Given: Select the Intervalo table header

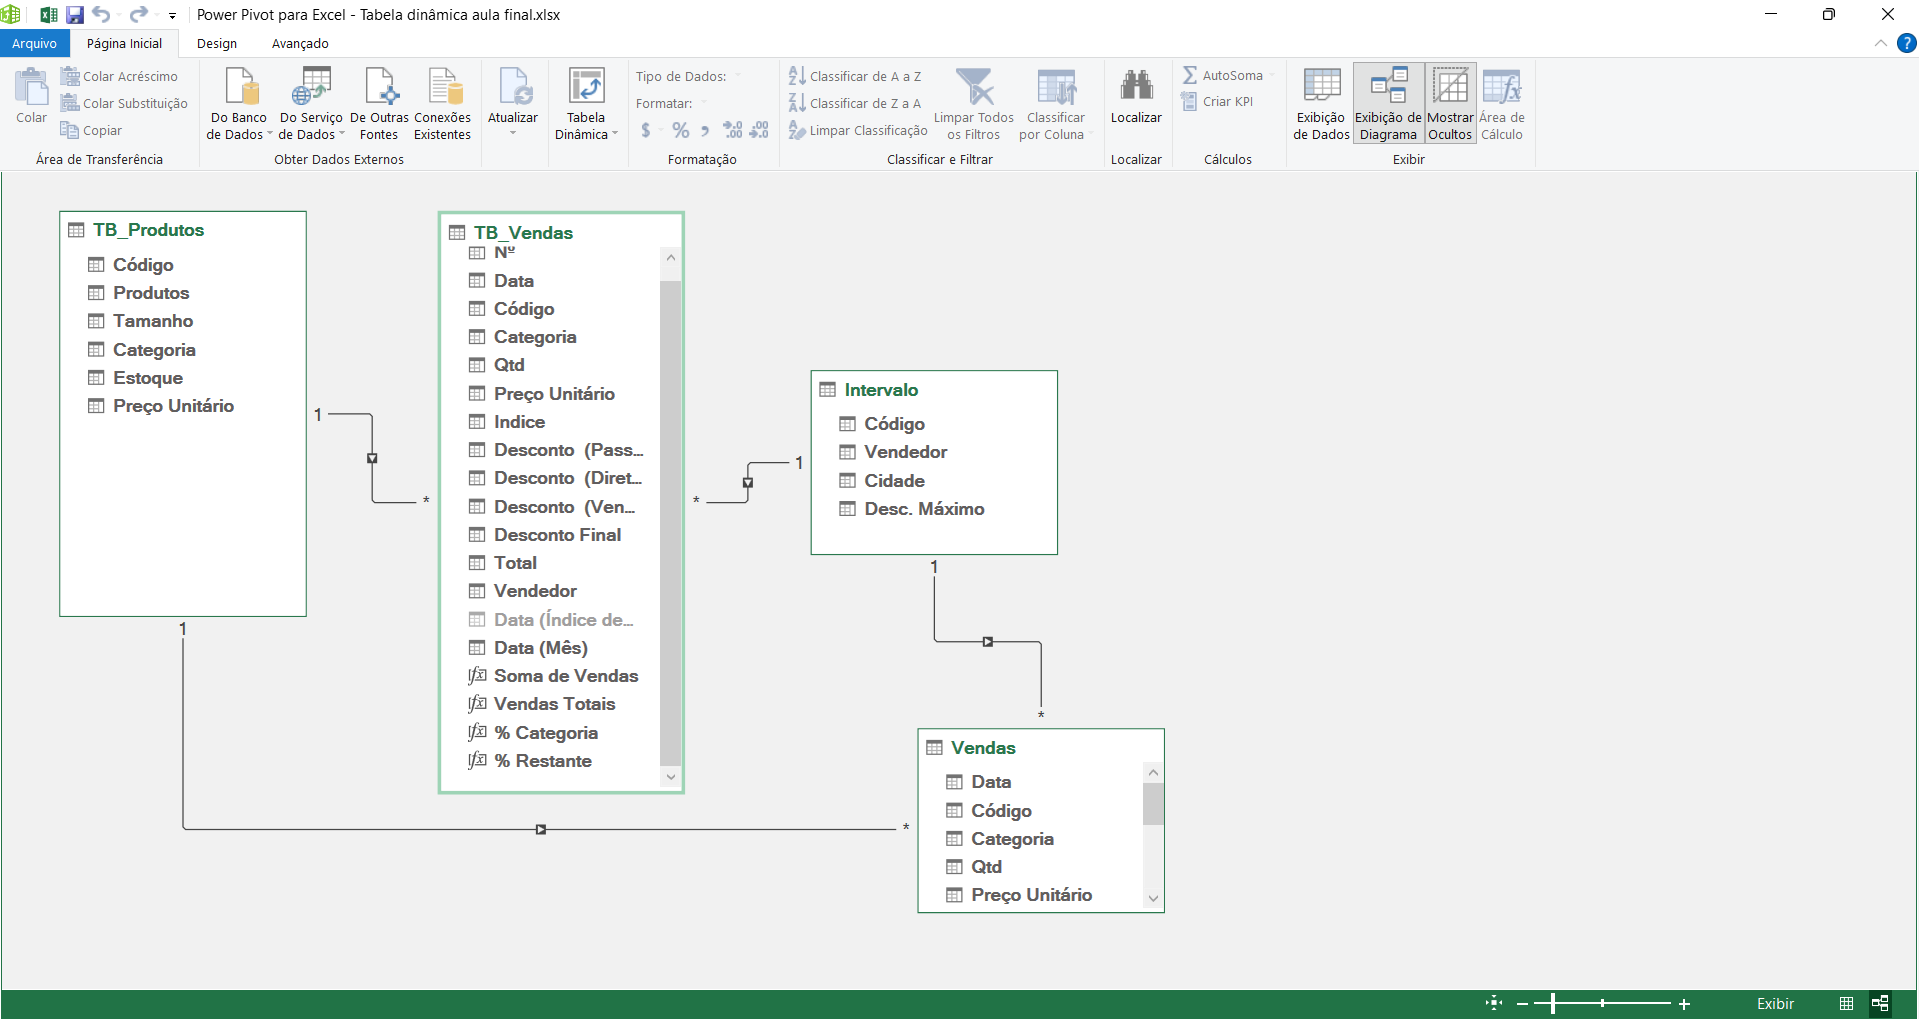Looking at the screenshot, I should pos(881,390).
